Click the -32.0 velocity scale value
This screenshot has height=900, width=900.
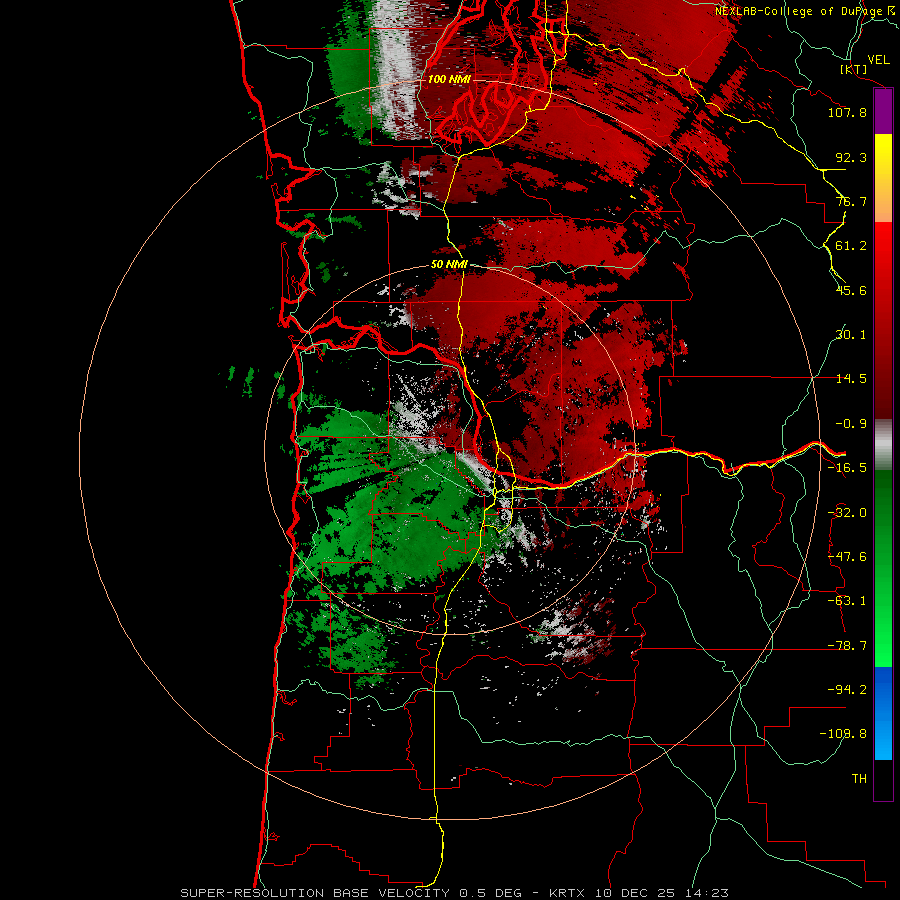click(x=847, y=513)
